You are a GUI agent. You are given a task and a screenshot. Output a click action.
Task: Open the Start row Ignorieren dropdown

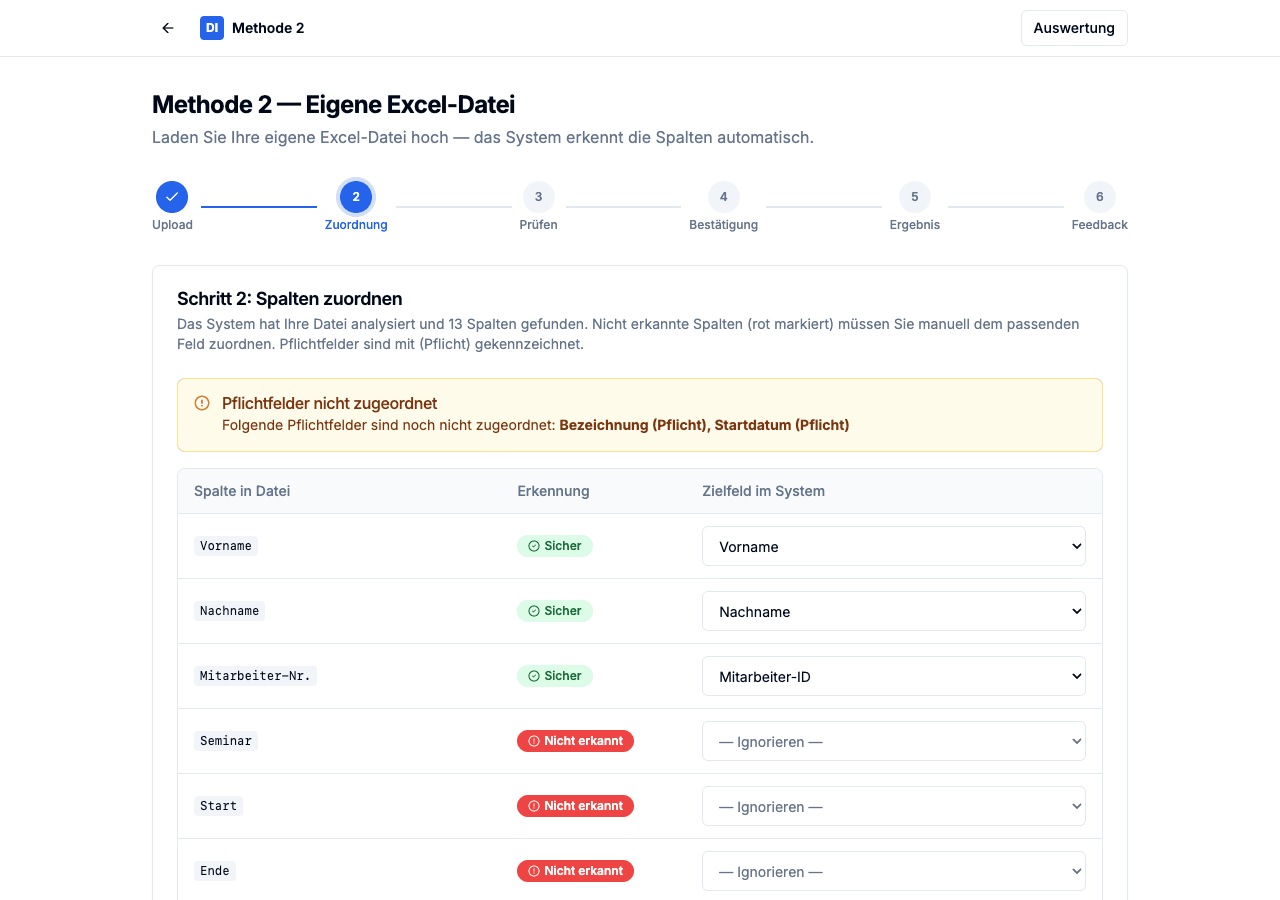(x=893, y=806)
